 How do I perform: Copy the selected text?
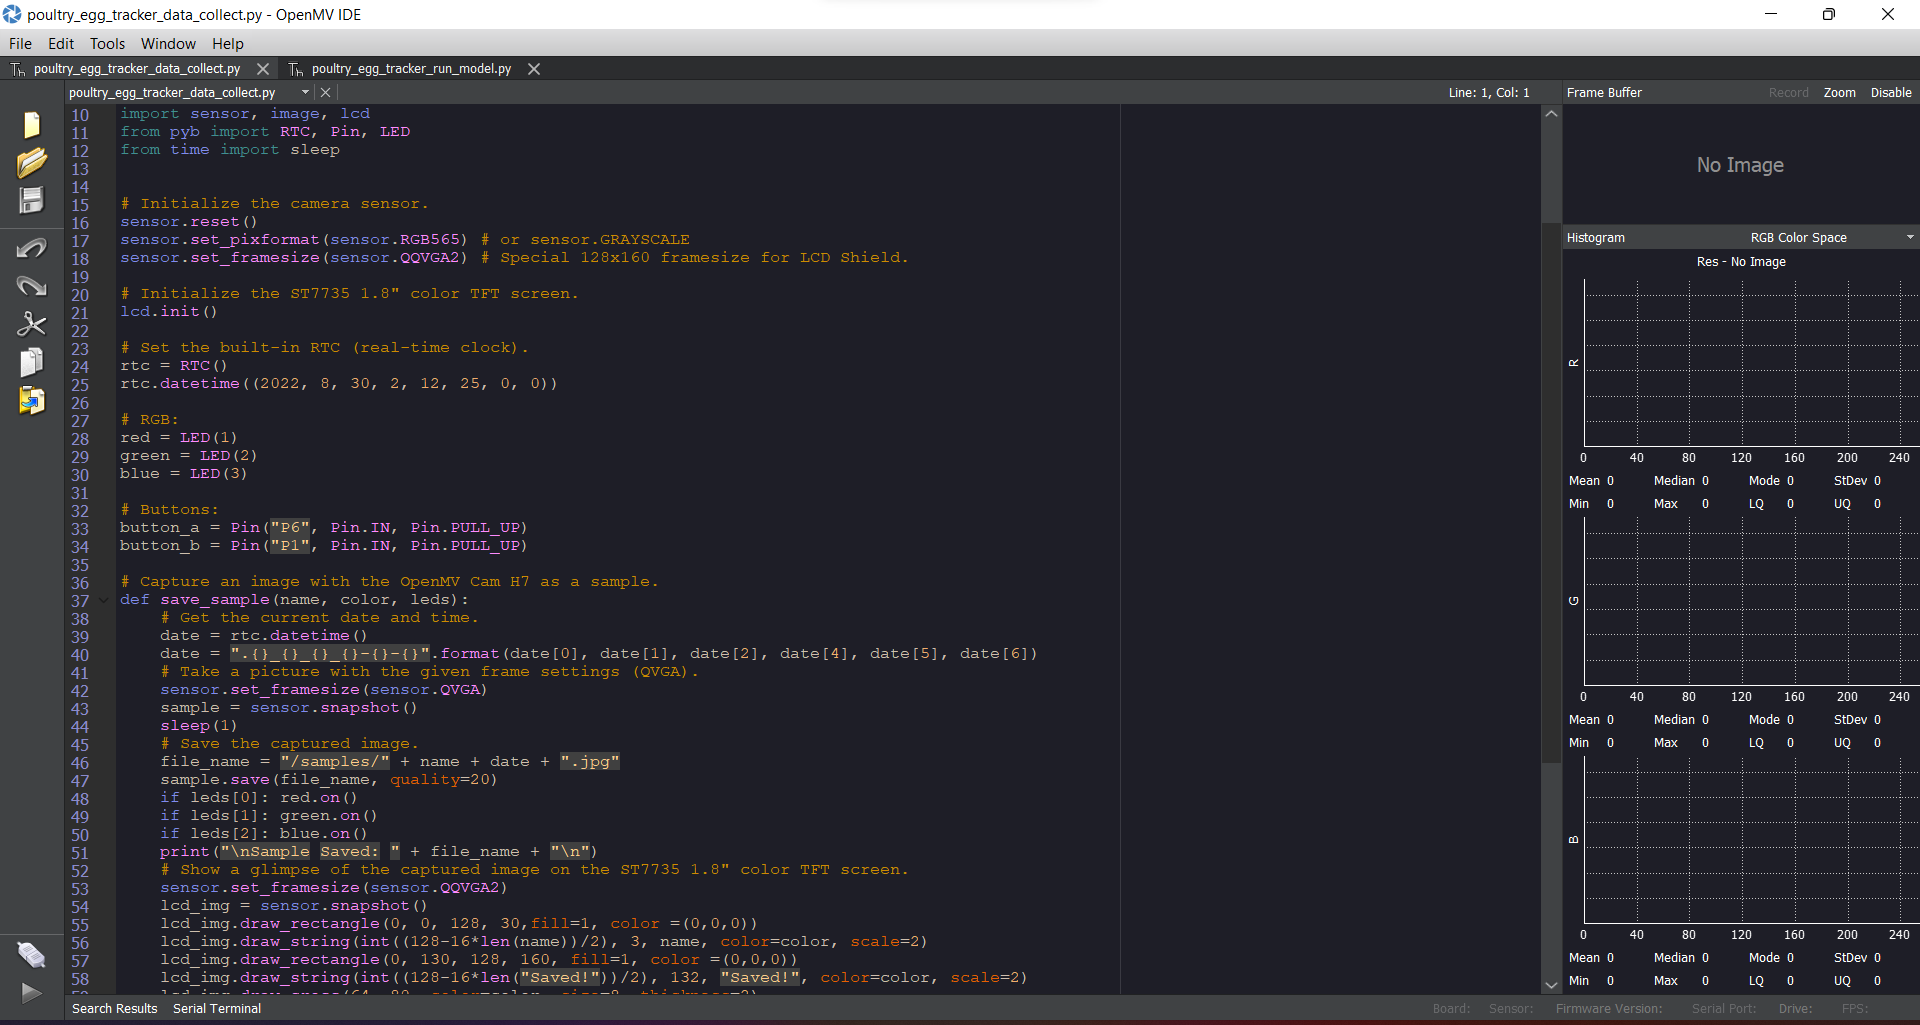click(x=33, y=362)
